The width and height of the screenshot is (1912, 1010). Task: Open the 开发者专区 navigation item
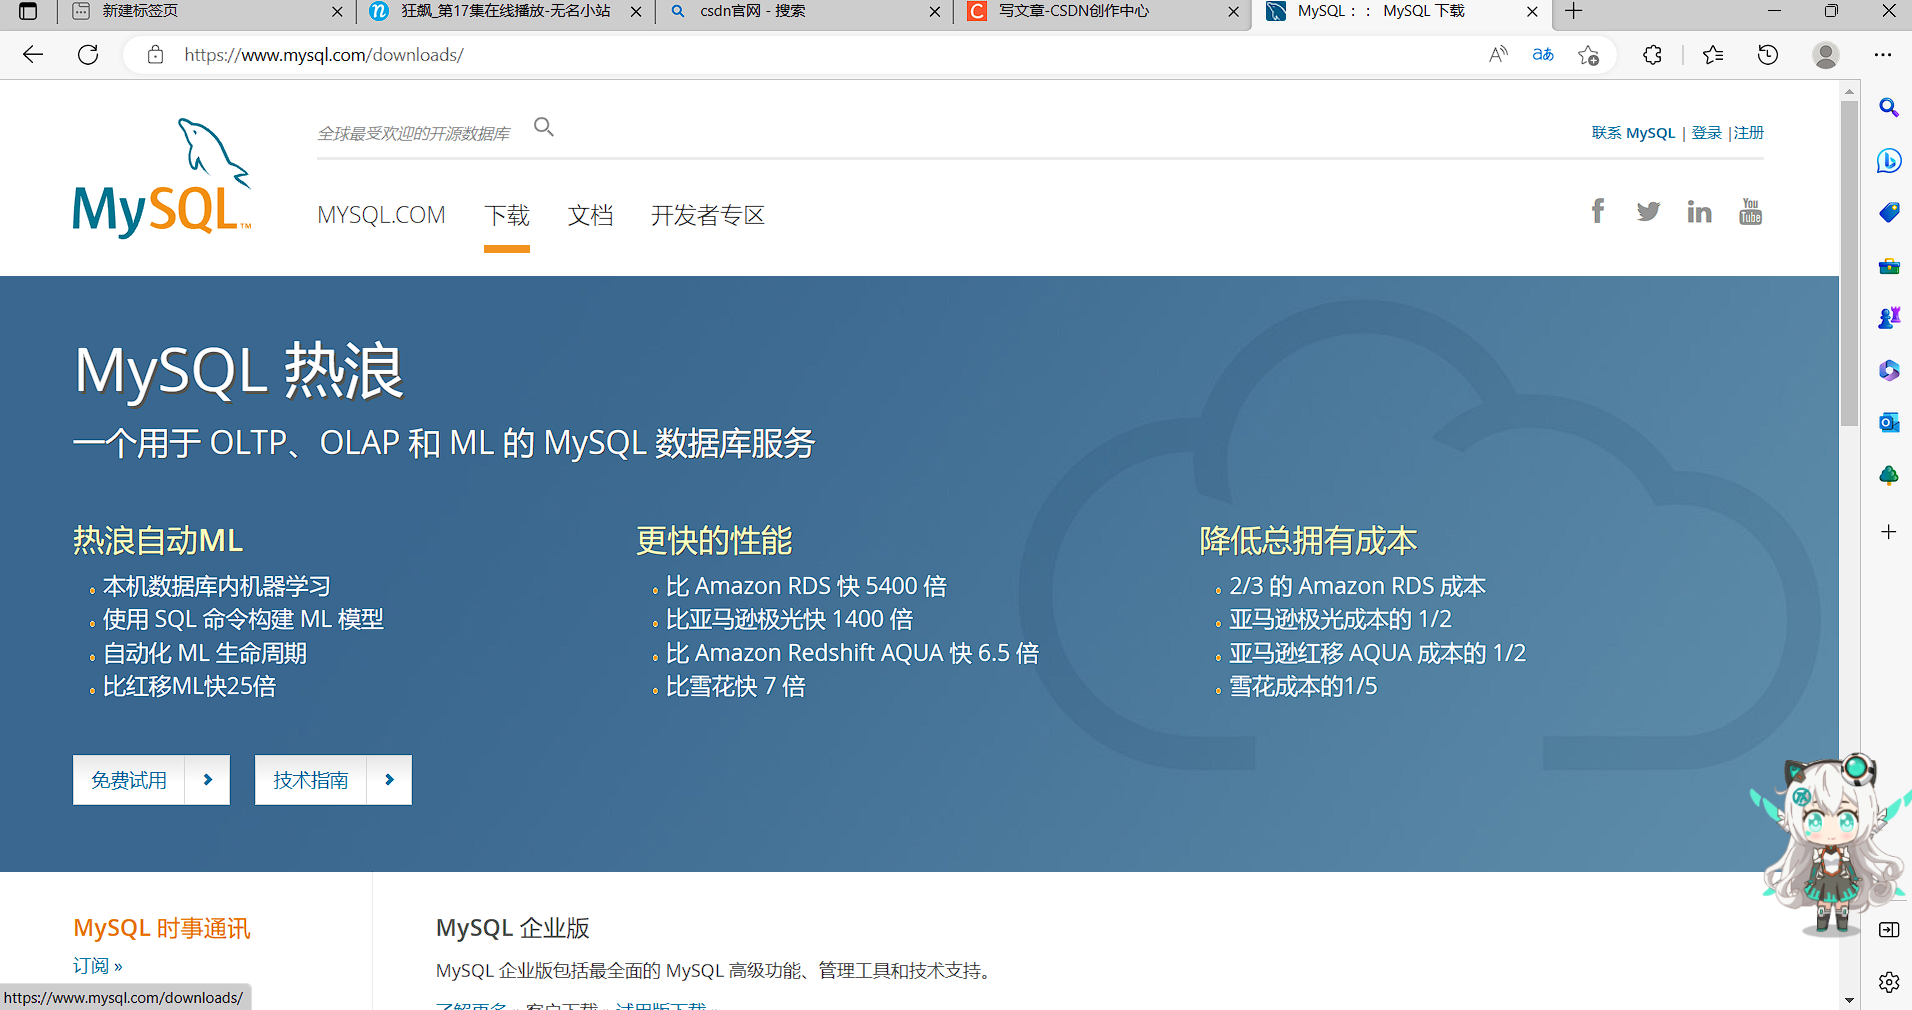coord(708,215)
